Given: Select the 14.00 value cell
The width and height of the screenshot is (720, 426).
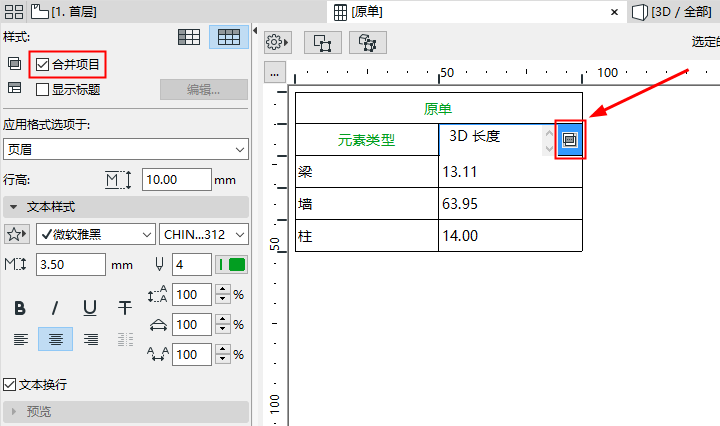Looking at the screenshot, I should pyautogui.click(x=510, y=236).
